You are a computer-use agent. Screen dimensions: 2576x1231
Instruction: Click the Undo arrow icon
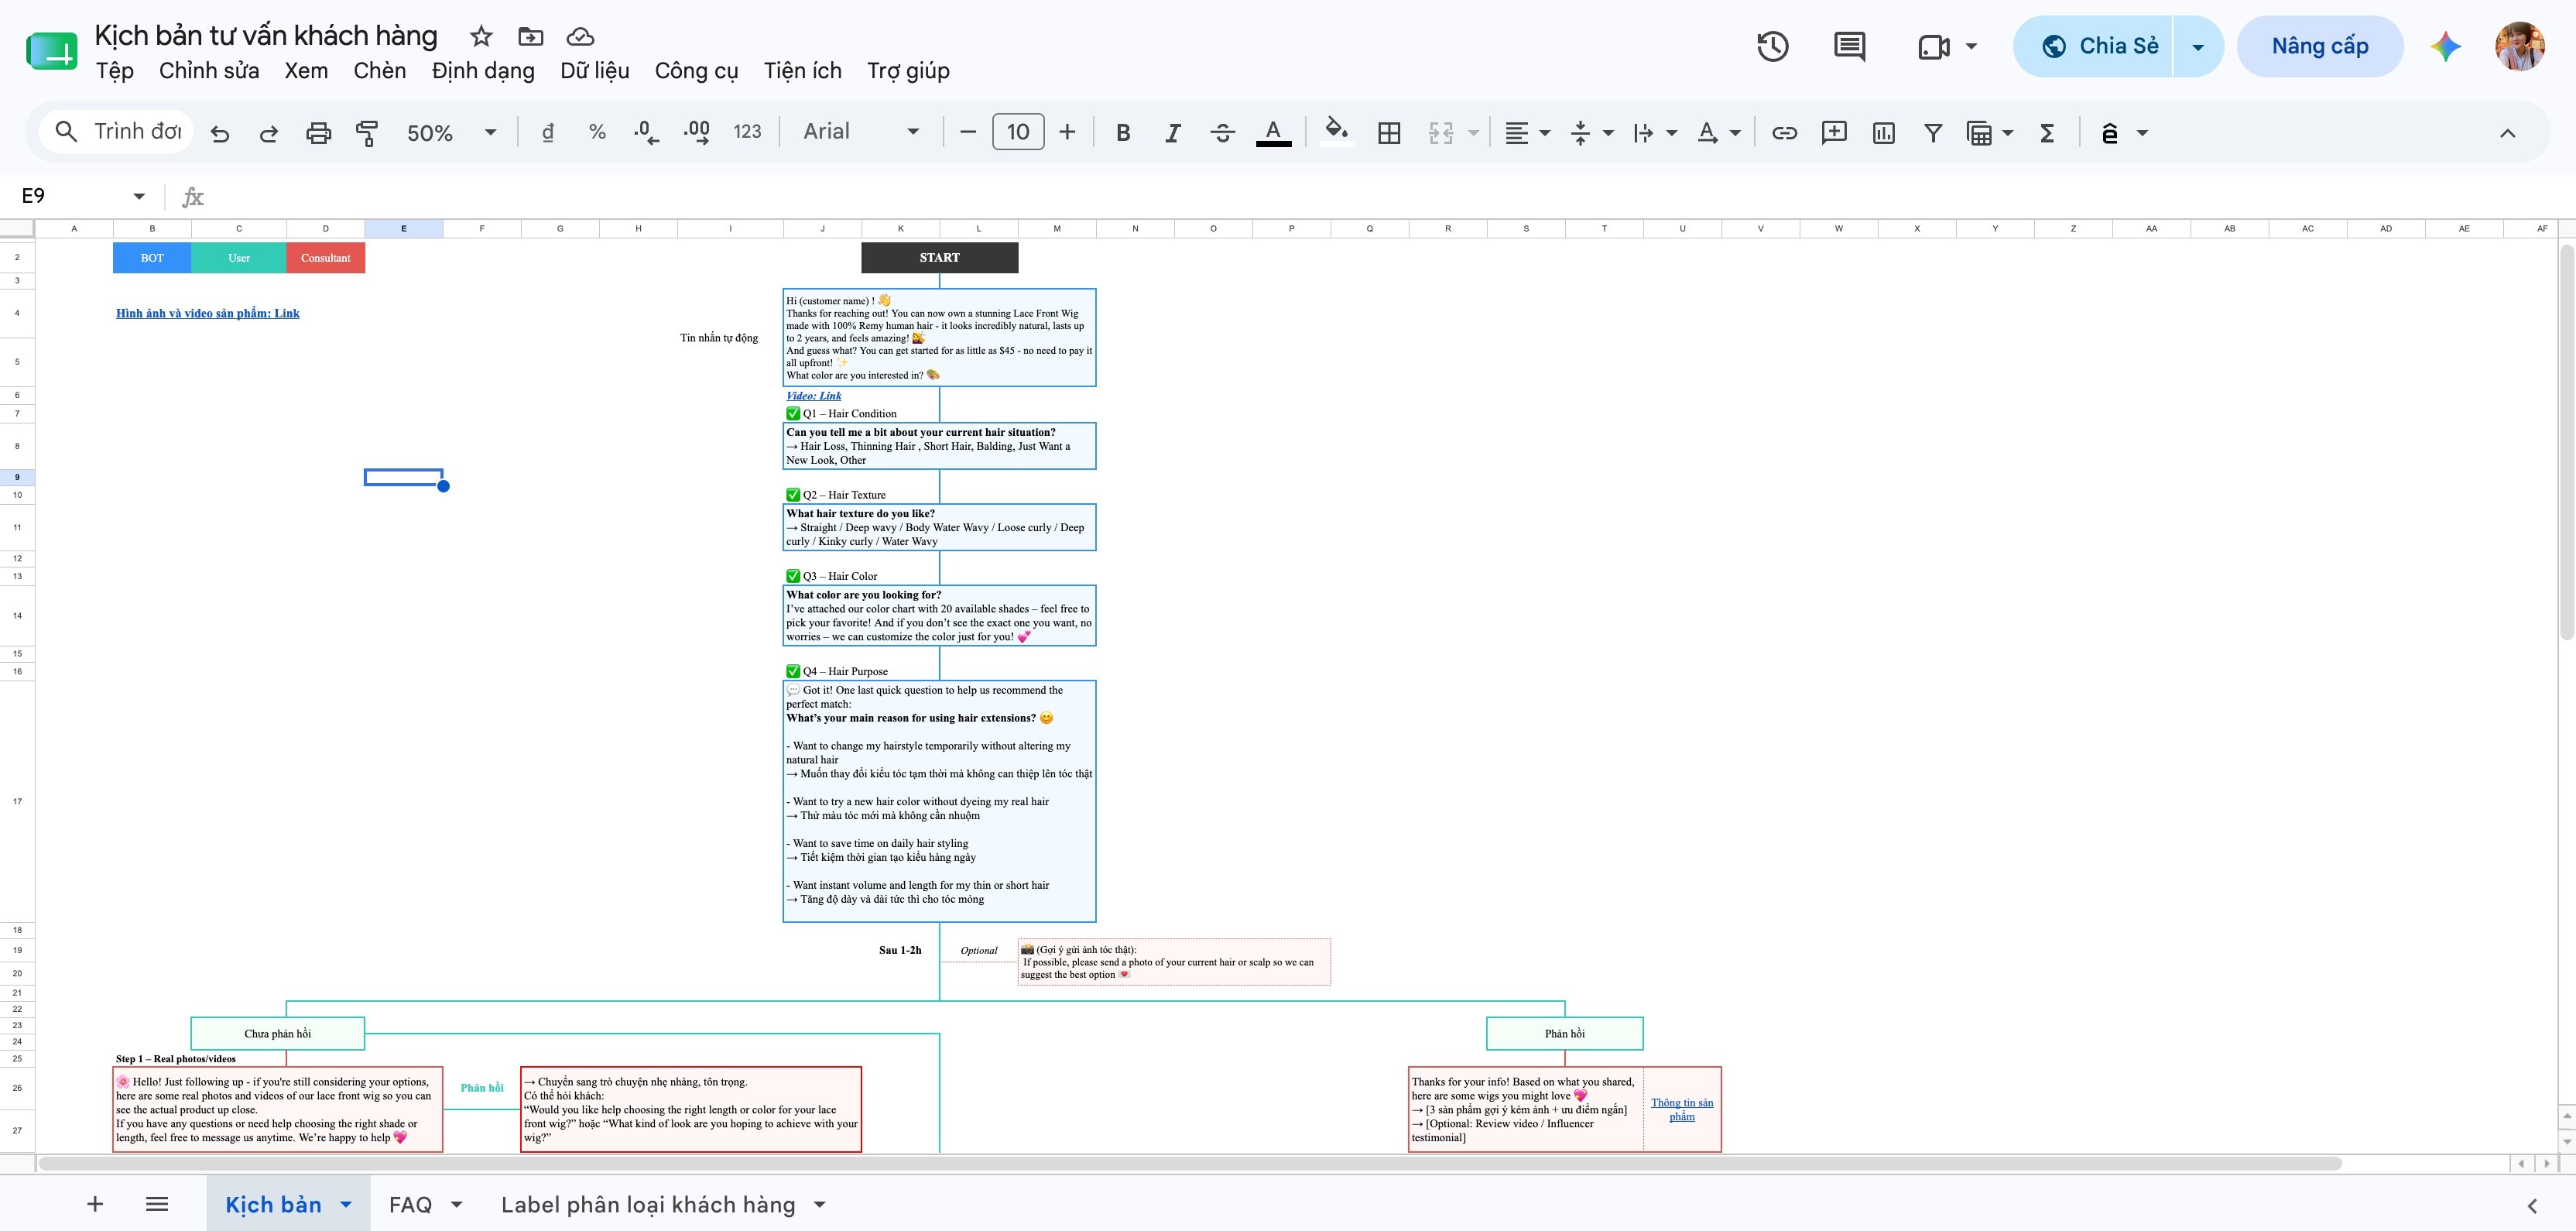220,133
